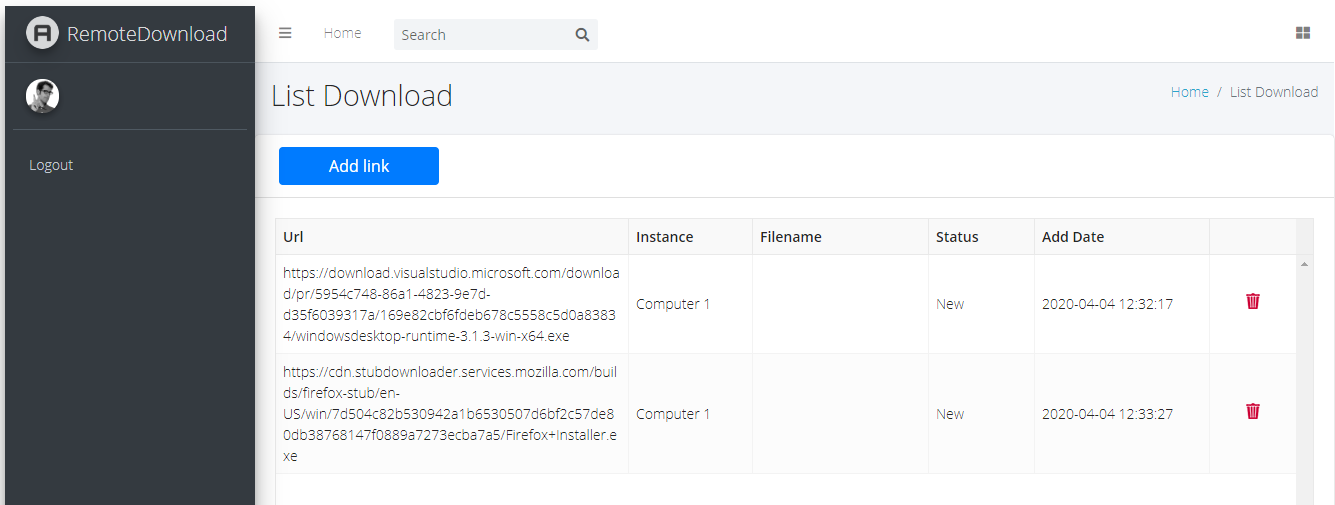
Task: Delete the Firefox Installer download entry
Action: (1252, 411)
